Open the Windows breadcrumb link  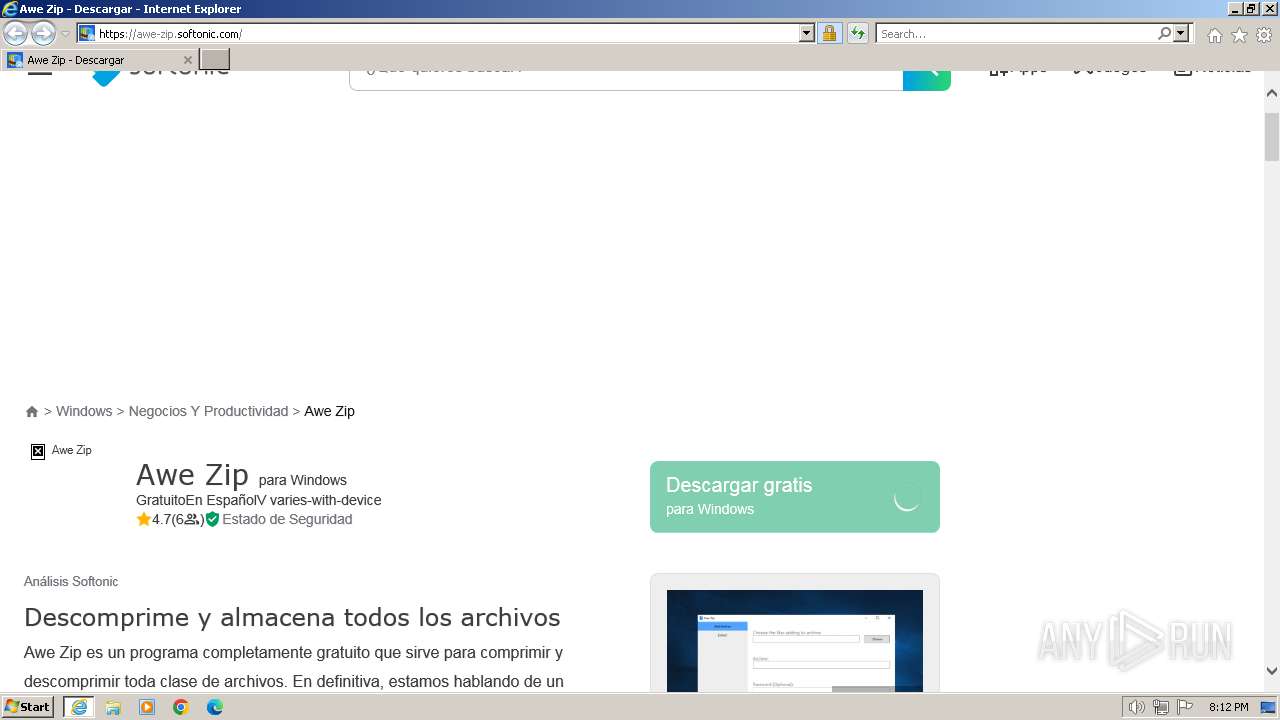pyautogui.click(x=84, y=411)
